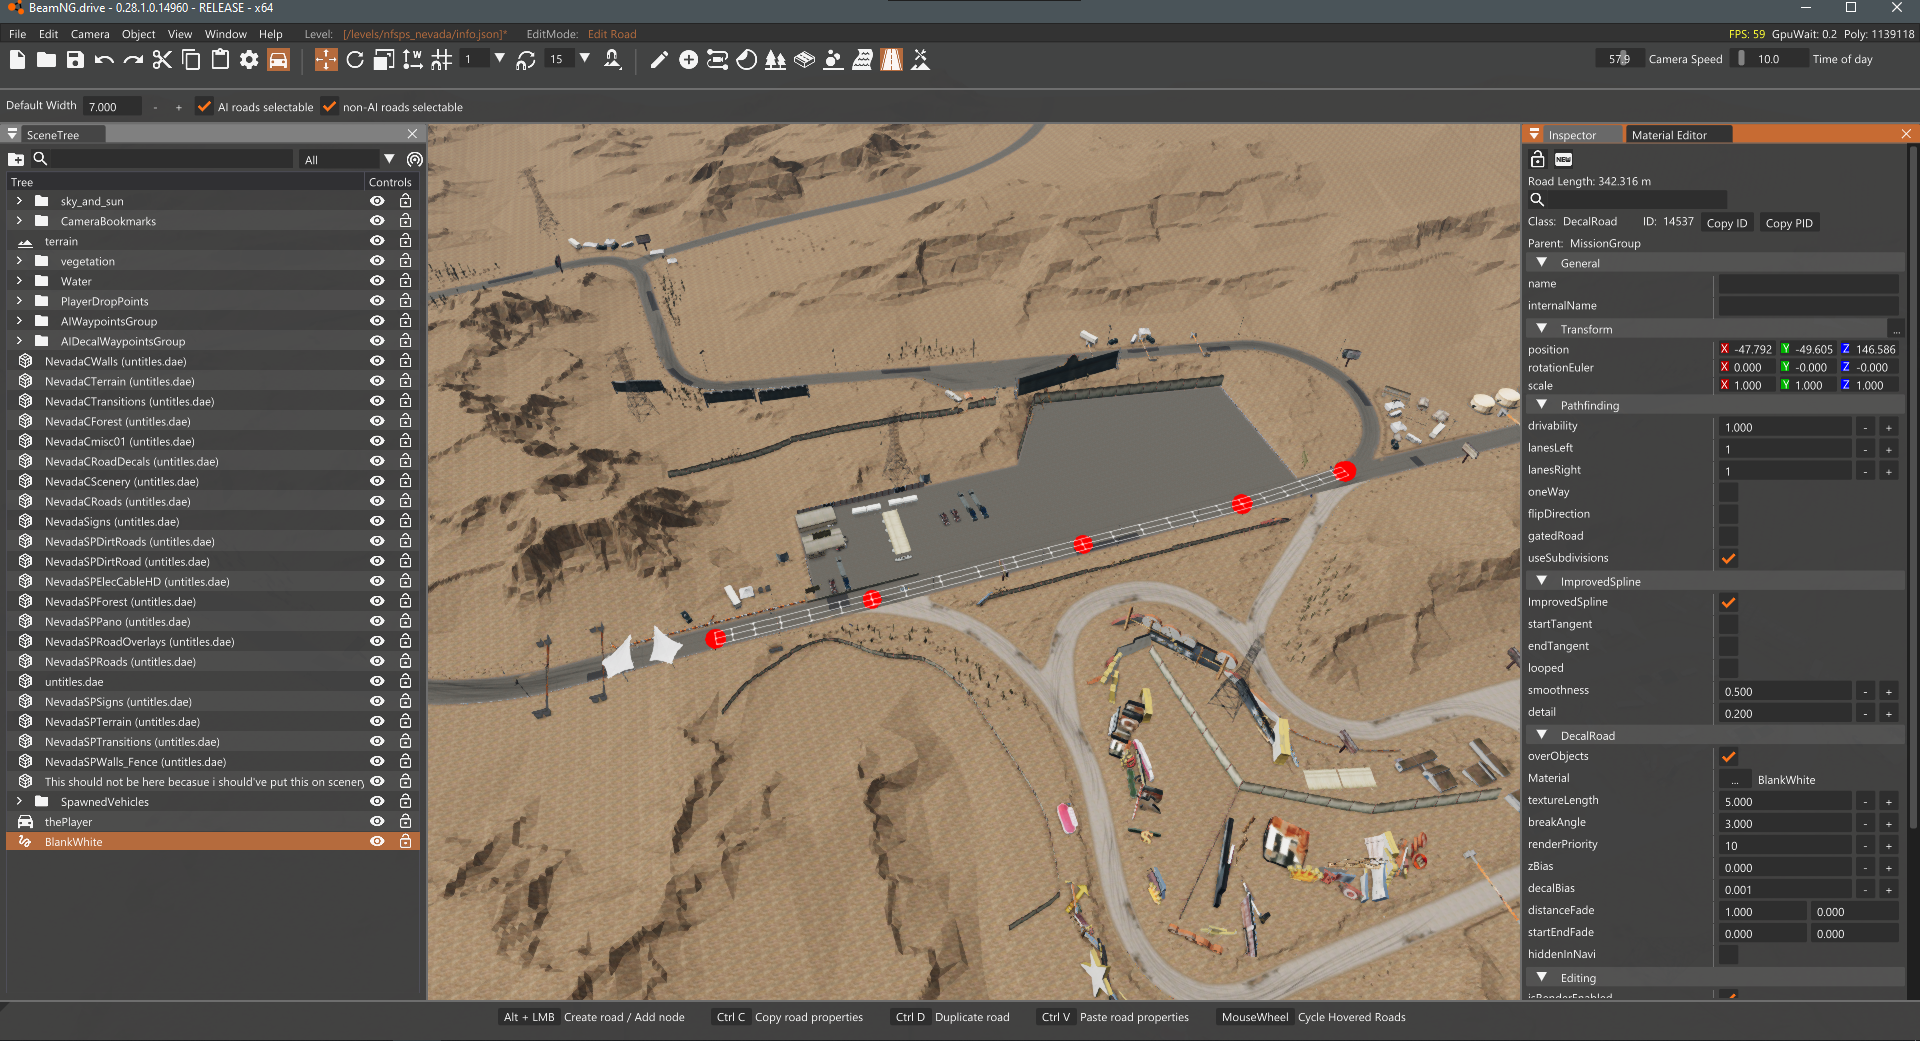Open a level with the folder icon
This screenshot has height=1041, width=1920.
46,60
